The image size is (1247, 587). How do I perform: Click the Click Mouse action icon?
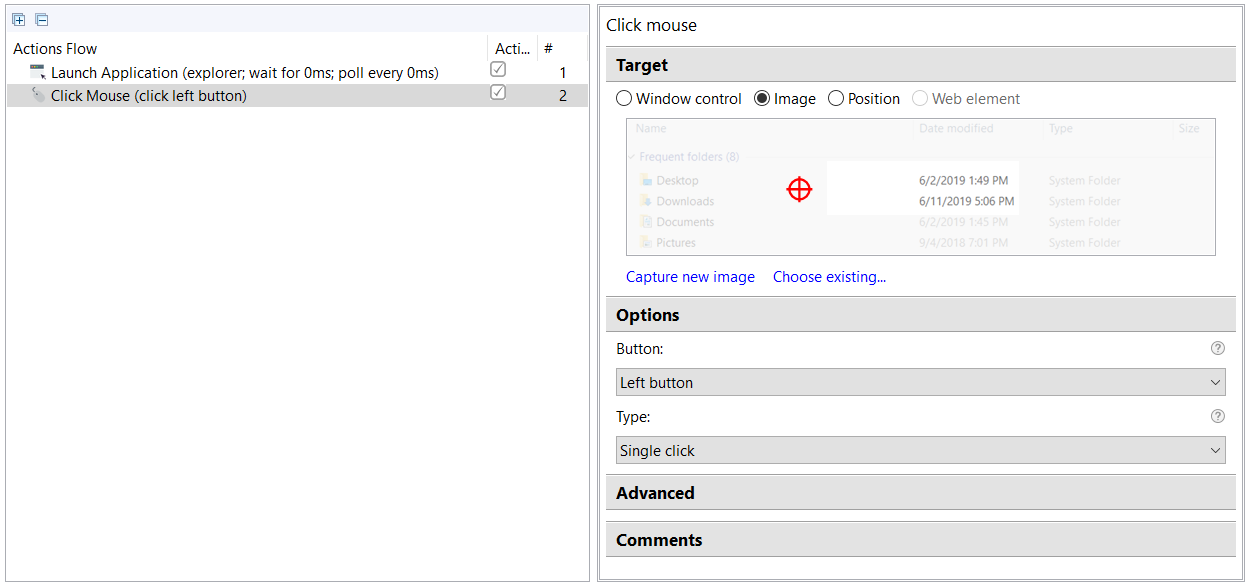click(x=38, y=95)
